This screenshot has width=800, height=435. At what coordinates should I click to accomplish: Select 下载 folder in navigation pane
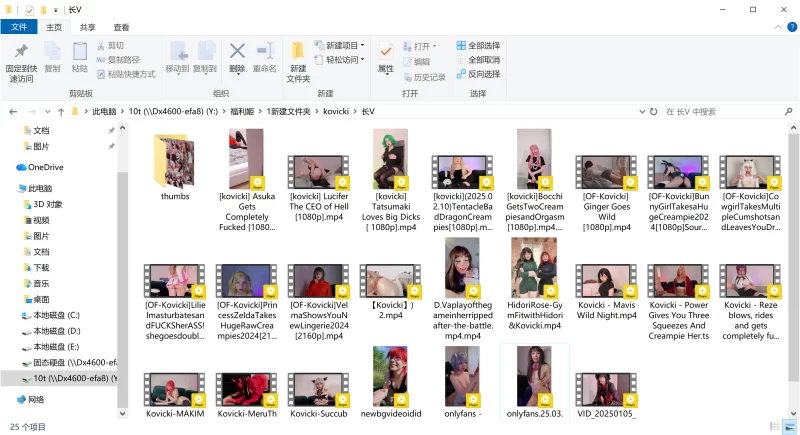(x=36, y=268)
